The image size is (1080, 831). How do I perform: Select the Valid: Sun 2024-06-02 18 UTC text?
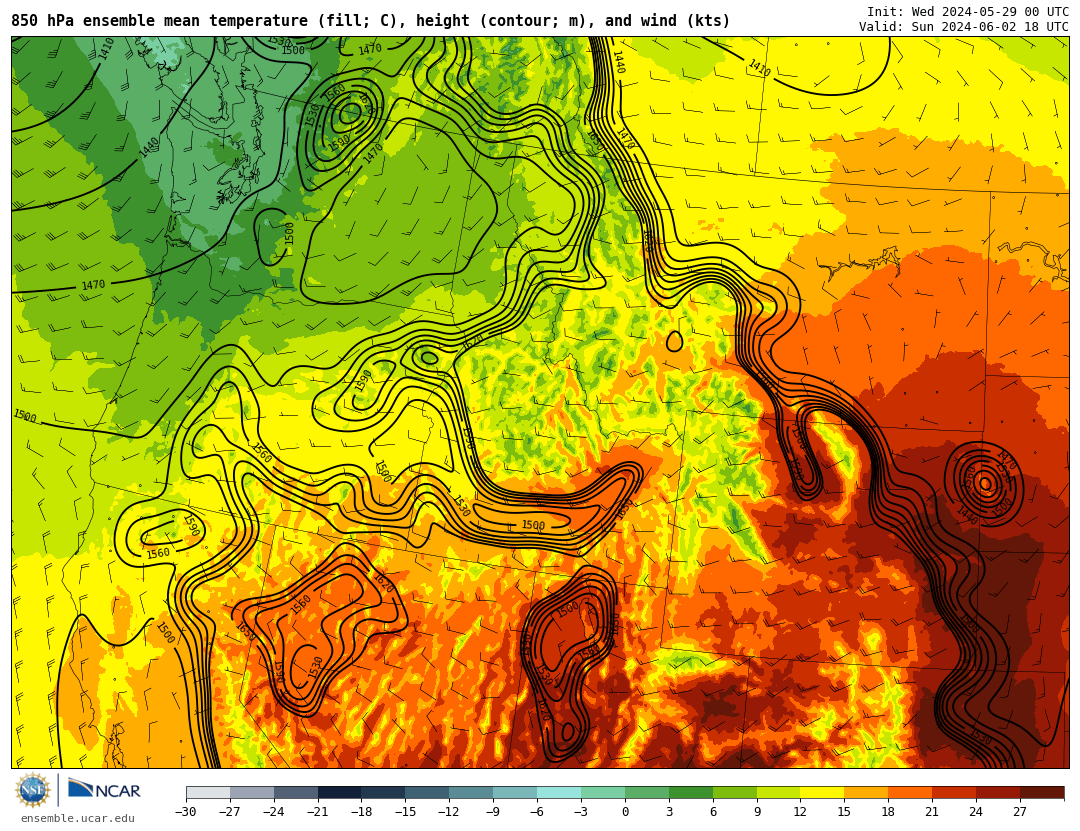pyautogui.click(x=964, y=27)
